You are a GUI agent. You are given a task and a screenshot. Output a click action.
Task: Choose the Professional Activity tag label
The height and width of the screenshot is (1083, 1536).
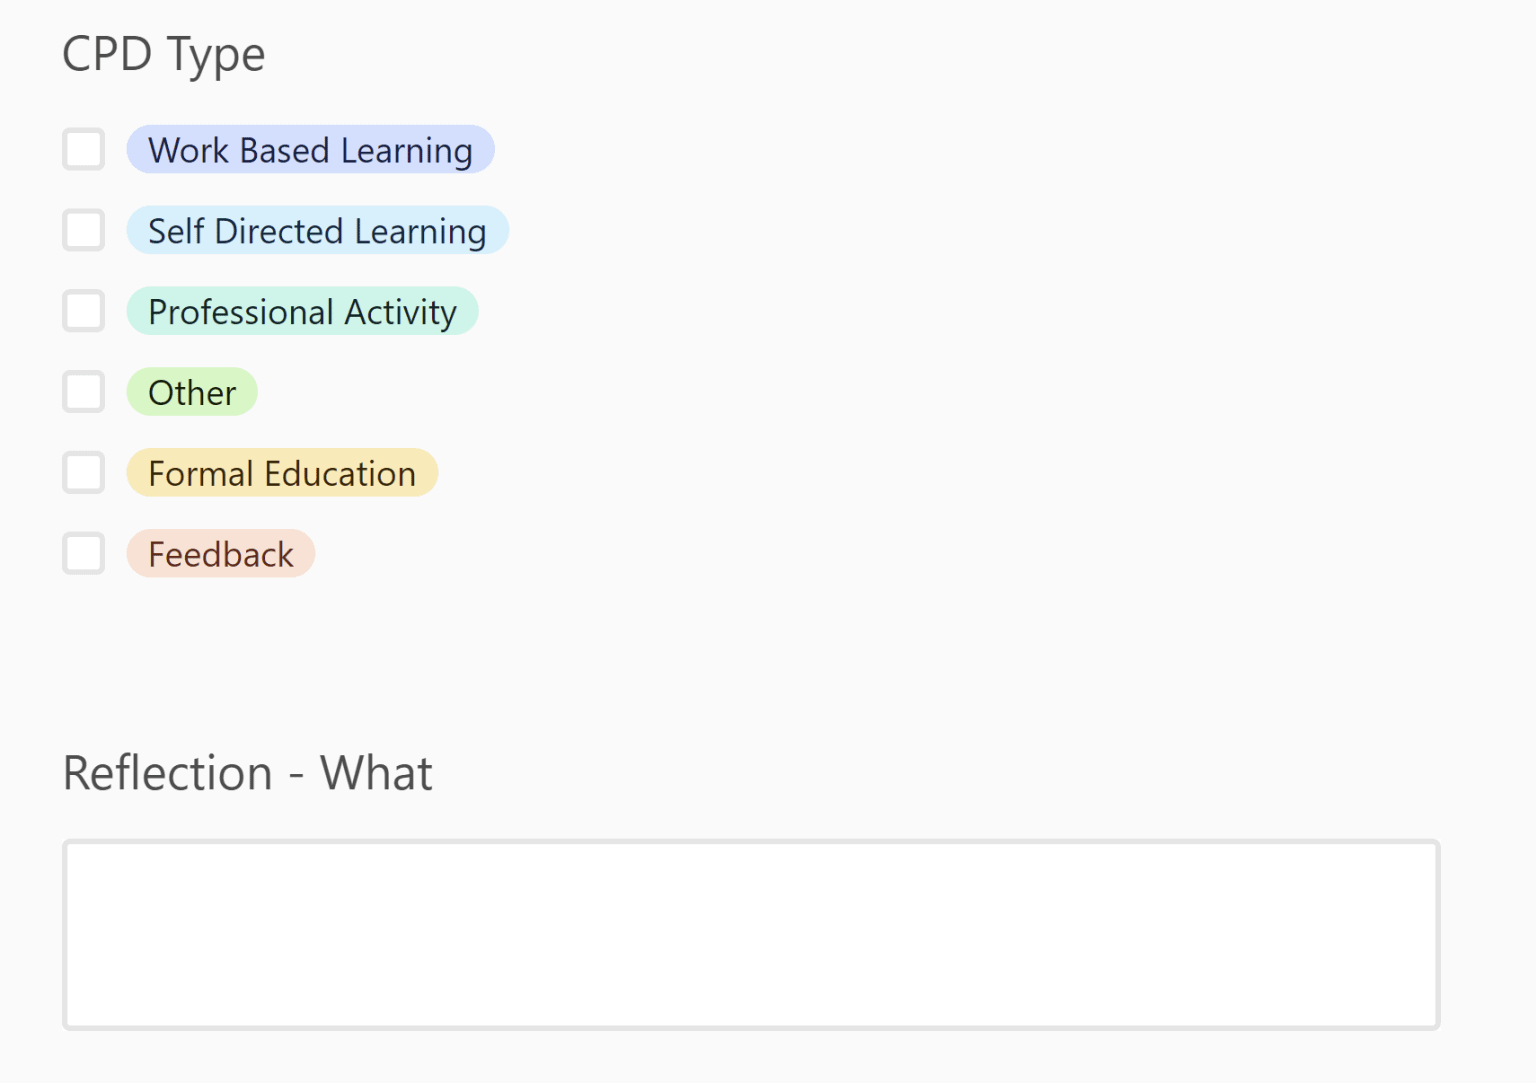pos(302,312)
